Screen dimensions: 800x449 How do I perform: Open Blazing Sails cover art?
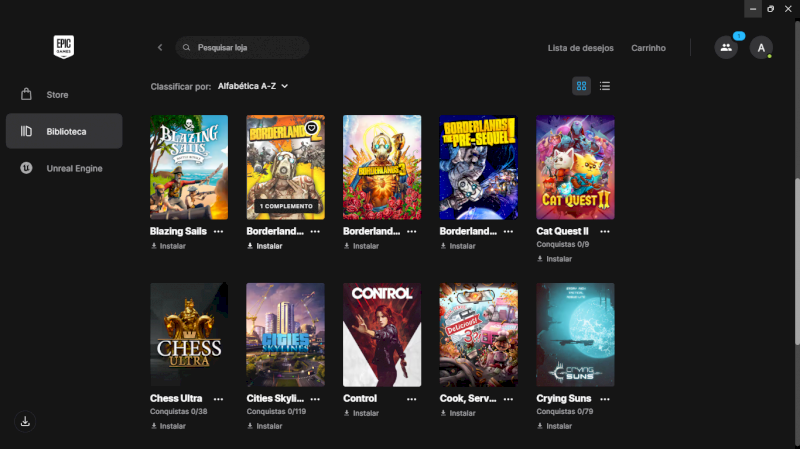point(189,167)
